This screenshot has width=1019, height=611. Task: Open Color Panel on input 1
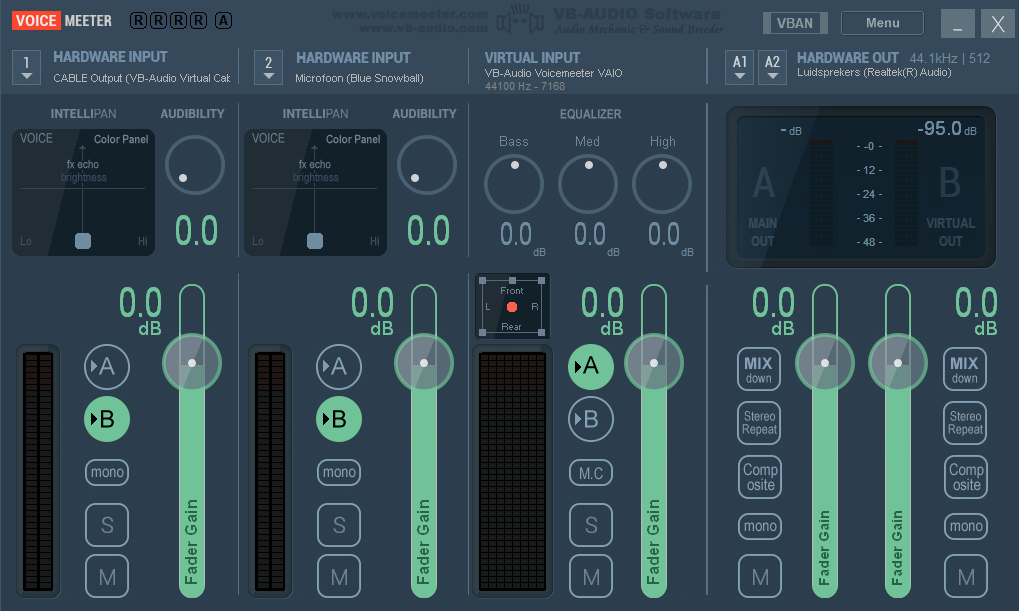tap(121, 139)
